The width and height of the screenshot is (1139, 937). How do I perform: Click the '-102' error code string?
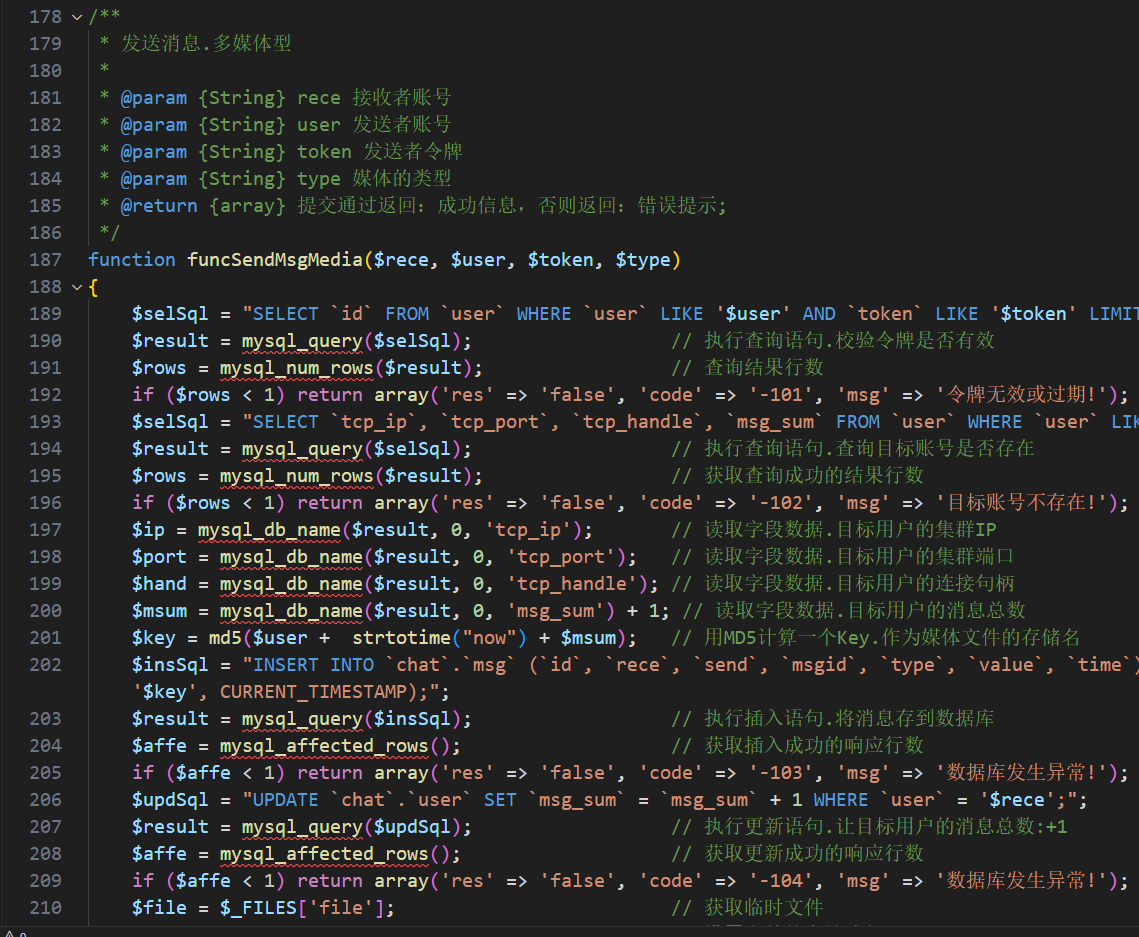point(781,503)
